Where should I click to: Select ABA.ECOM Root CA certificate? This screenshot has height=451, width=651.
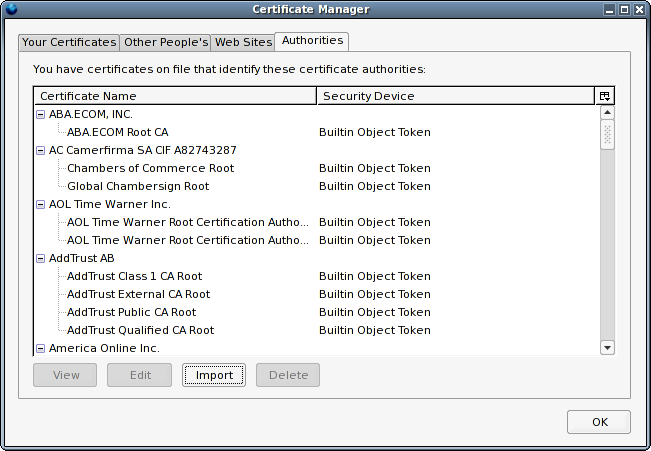[x=117, y=132]
